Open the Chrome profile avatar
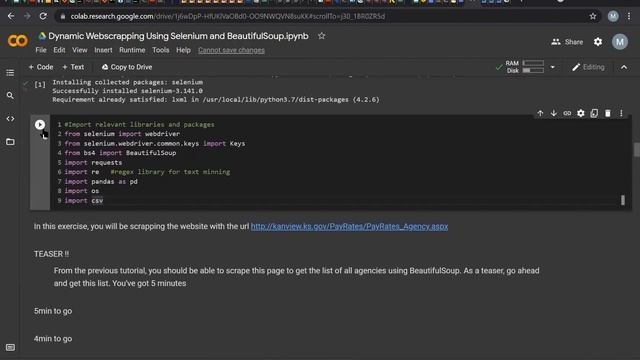The width and height of the screenshot is (640, 360). coord(613,16)
